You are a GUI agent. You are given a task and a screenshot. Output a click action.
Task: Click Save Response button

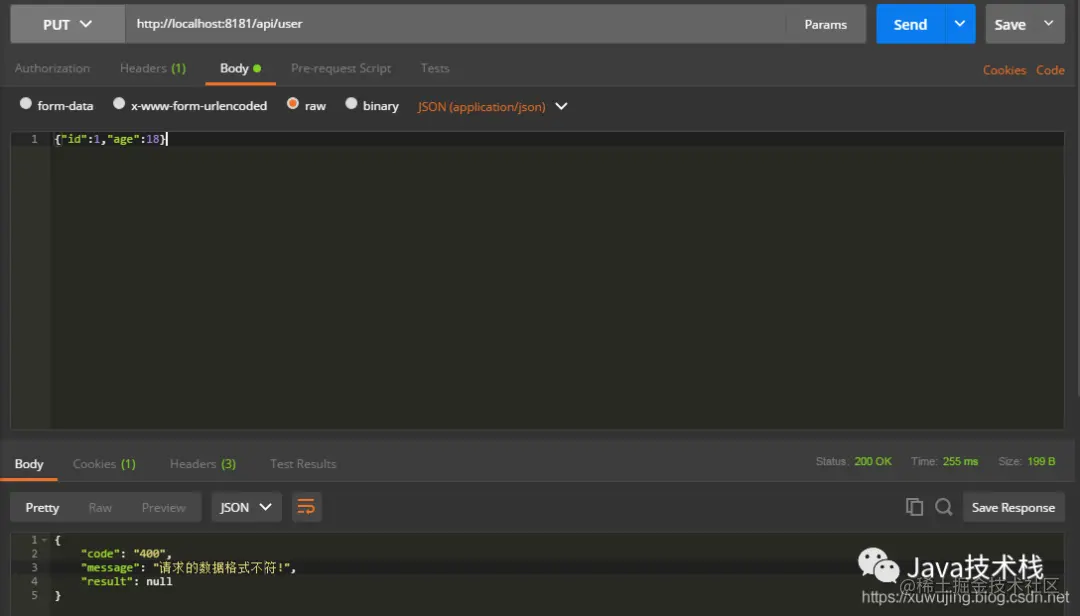1013,508
